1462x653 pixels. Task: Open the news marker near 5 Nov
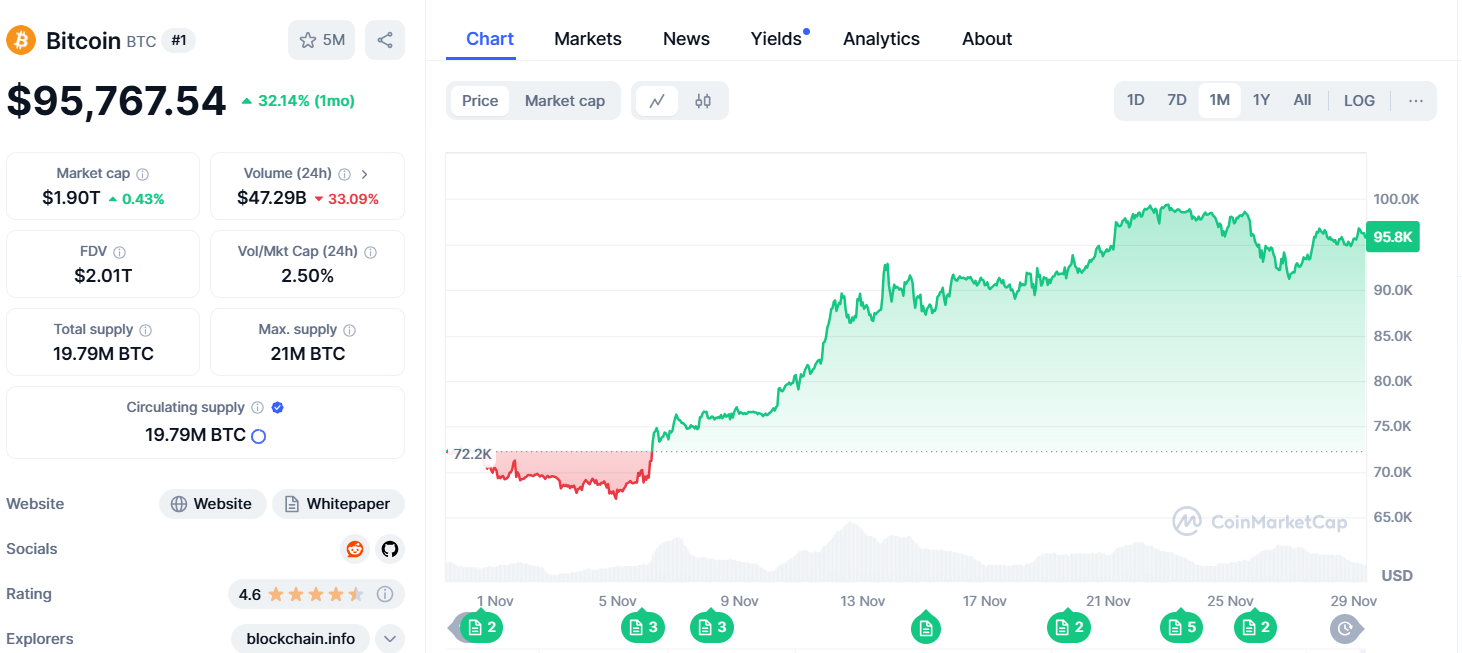pyautogui.click(x=642, y=627)
